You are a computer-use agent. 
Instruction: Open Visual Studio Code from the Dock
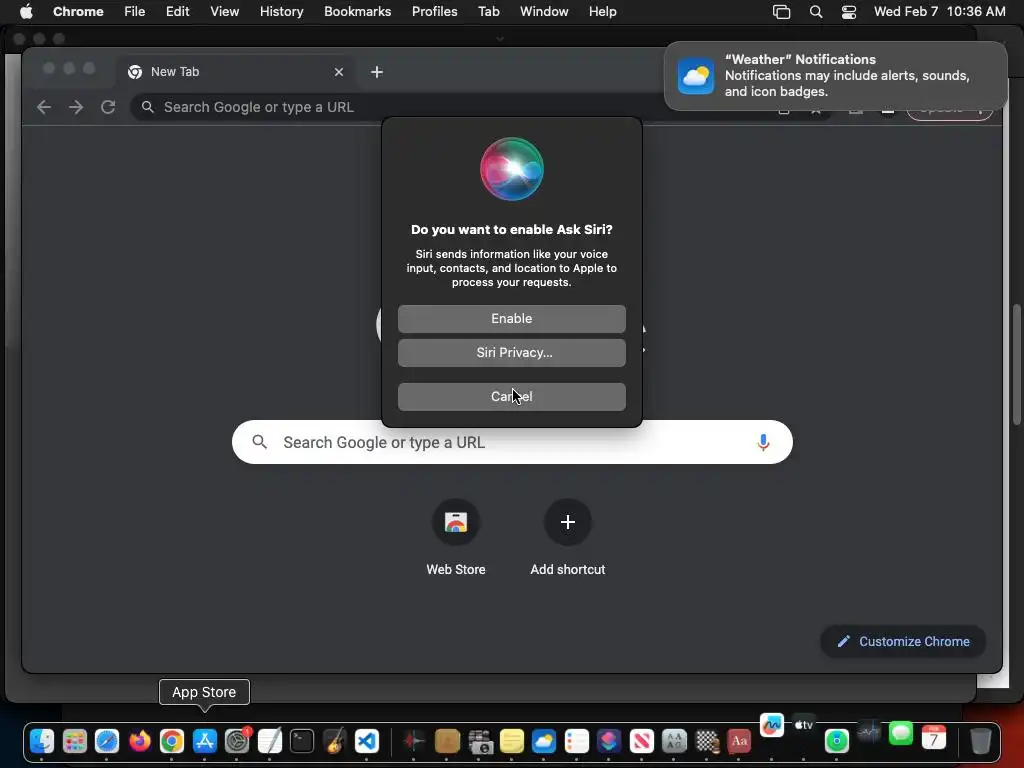pyautogui.click(x=367, y=741)
